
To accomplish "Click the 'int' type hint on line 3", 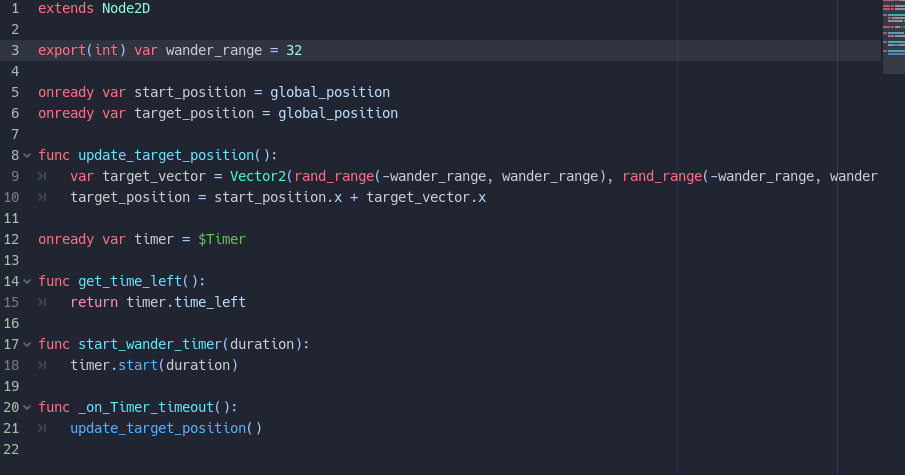I will pos(106,51).
